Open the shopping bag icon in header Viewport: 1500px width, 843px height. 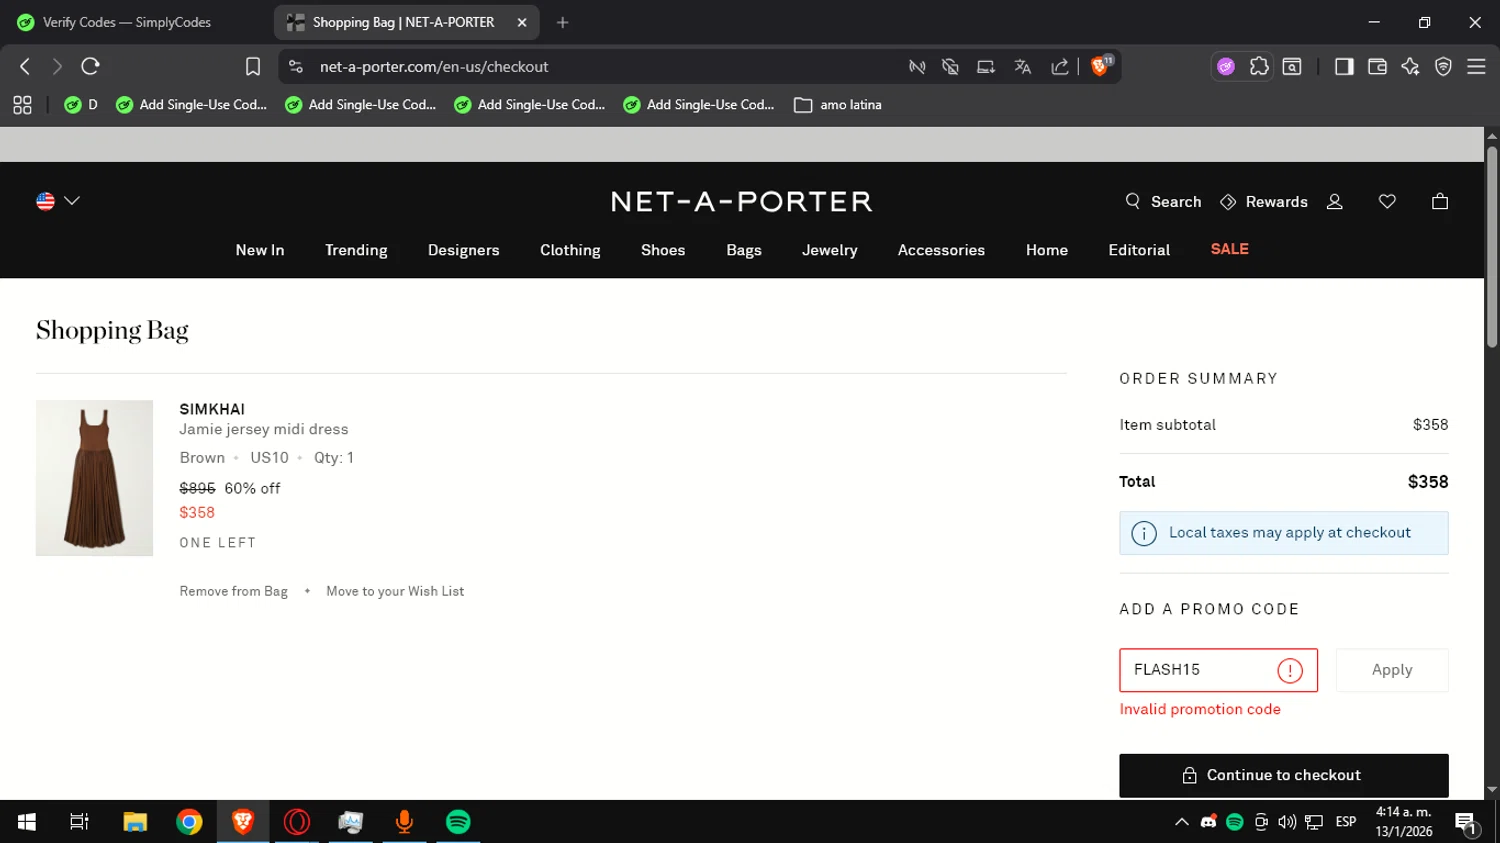pos(1440,201)
